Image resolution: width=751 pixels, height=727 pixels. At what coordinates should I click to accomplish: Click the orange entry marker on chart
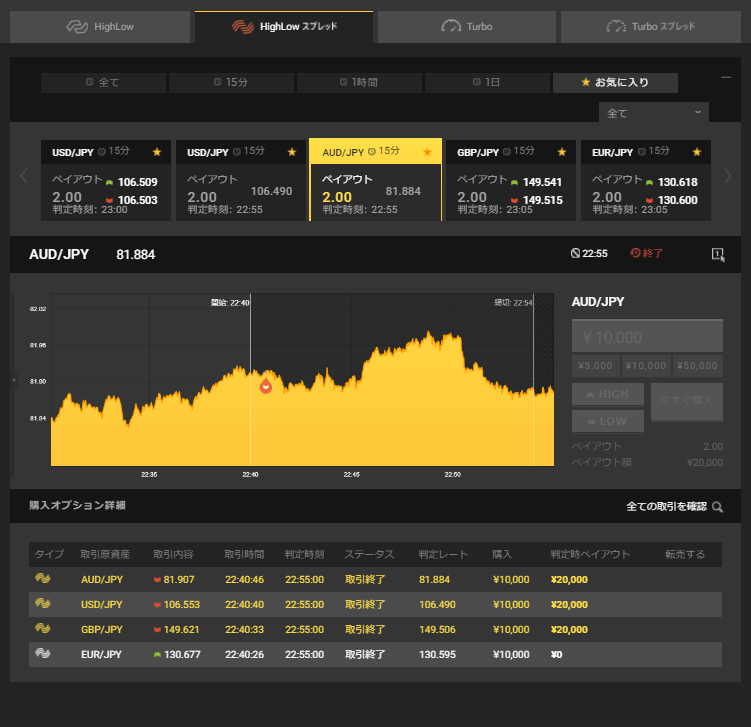266,386
